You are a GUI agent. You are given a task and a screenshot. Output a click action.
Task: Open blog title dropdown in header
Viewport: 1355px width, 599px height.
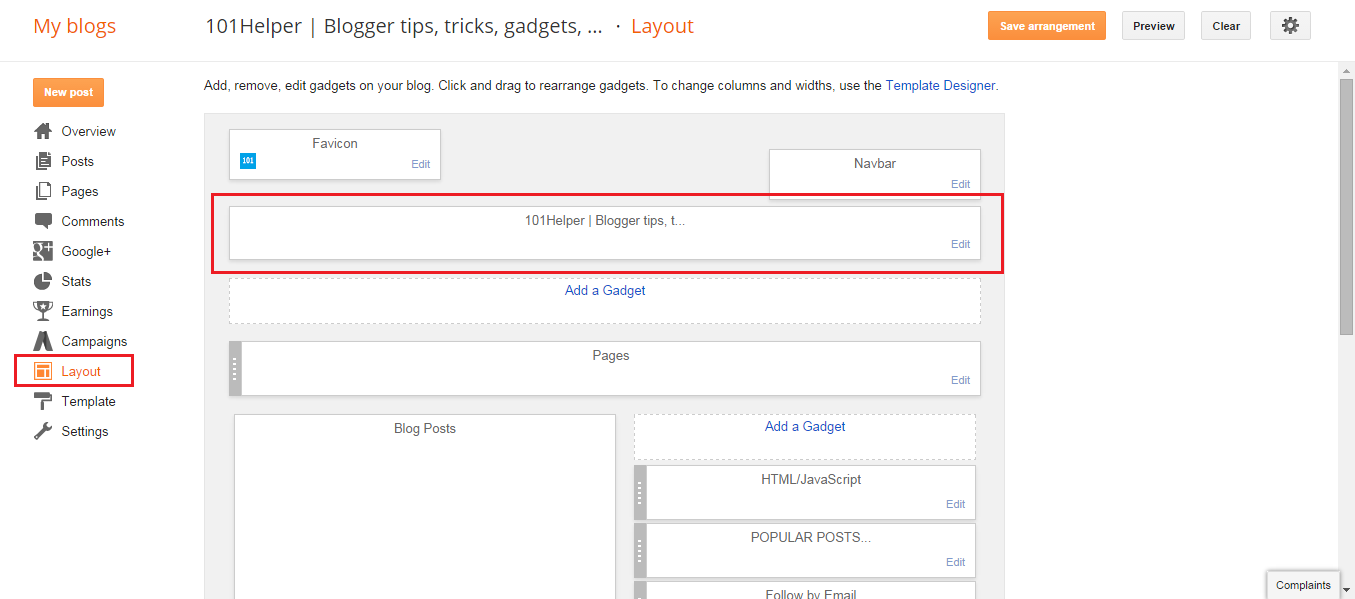[404, 26]
